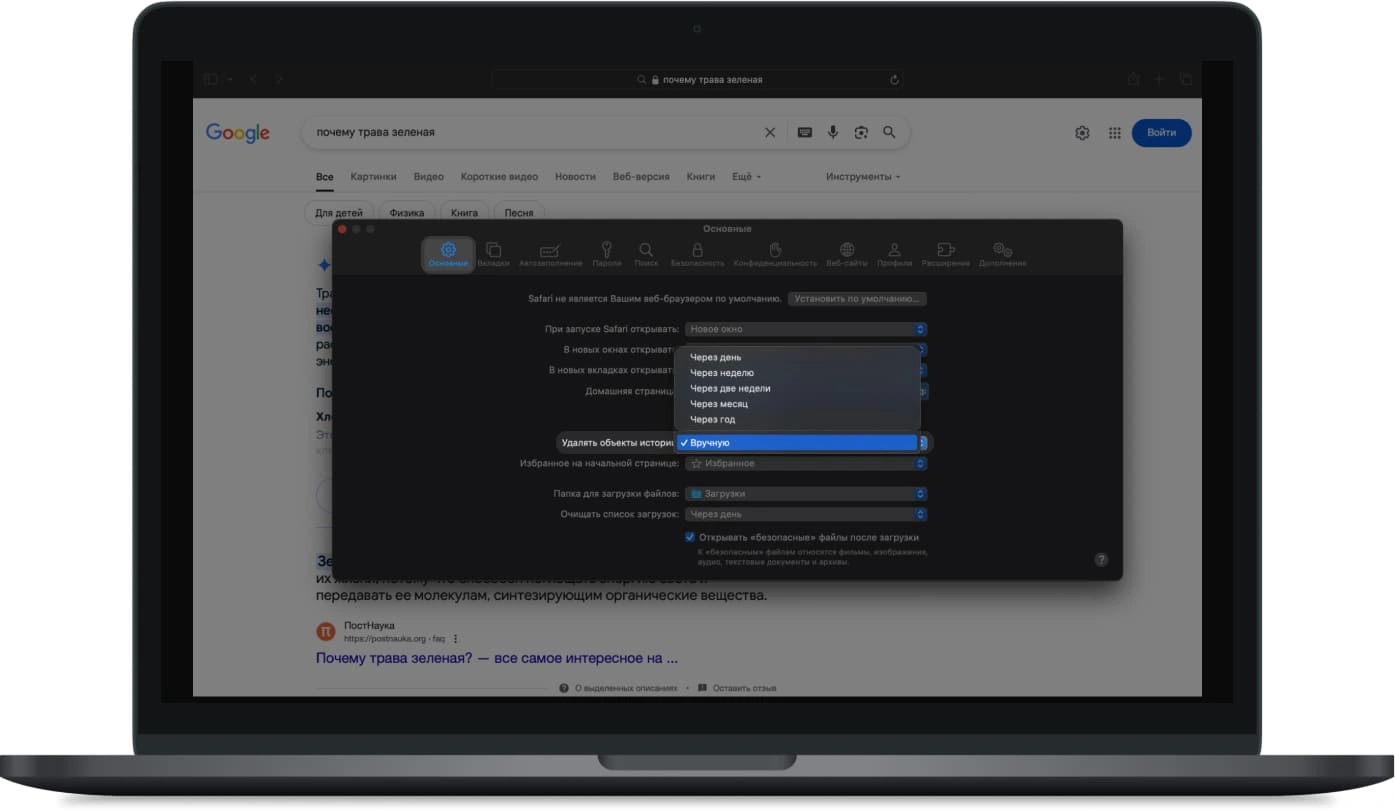This screenshot has width=1395, height=812.
Task: Open the Автозаполнение settings tab
Action: point(550,254)
